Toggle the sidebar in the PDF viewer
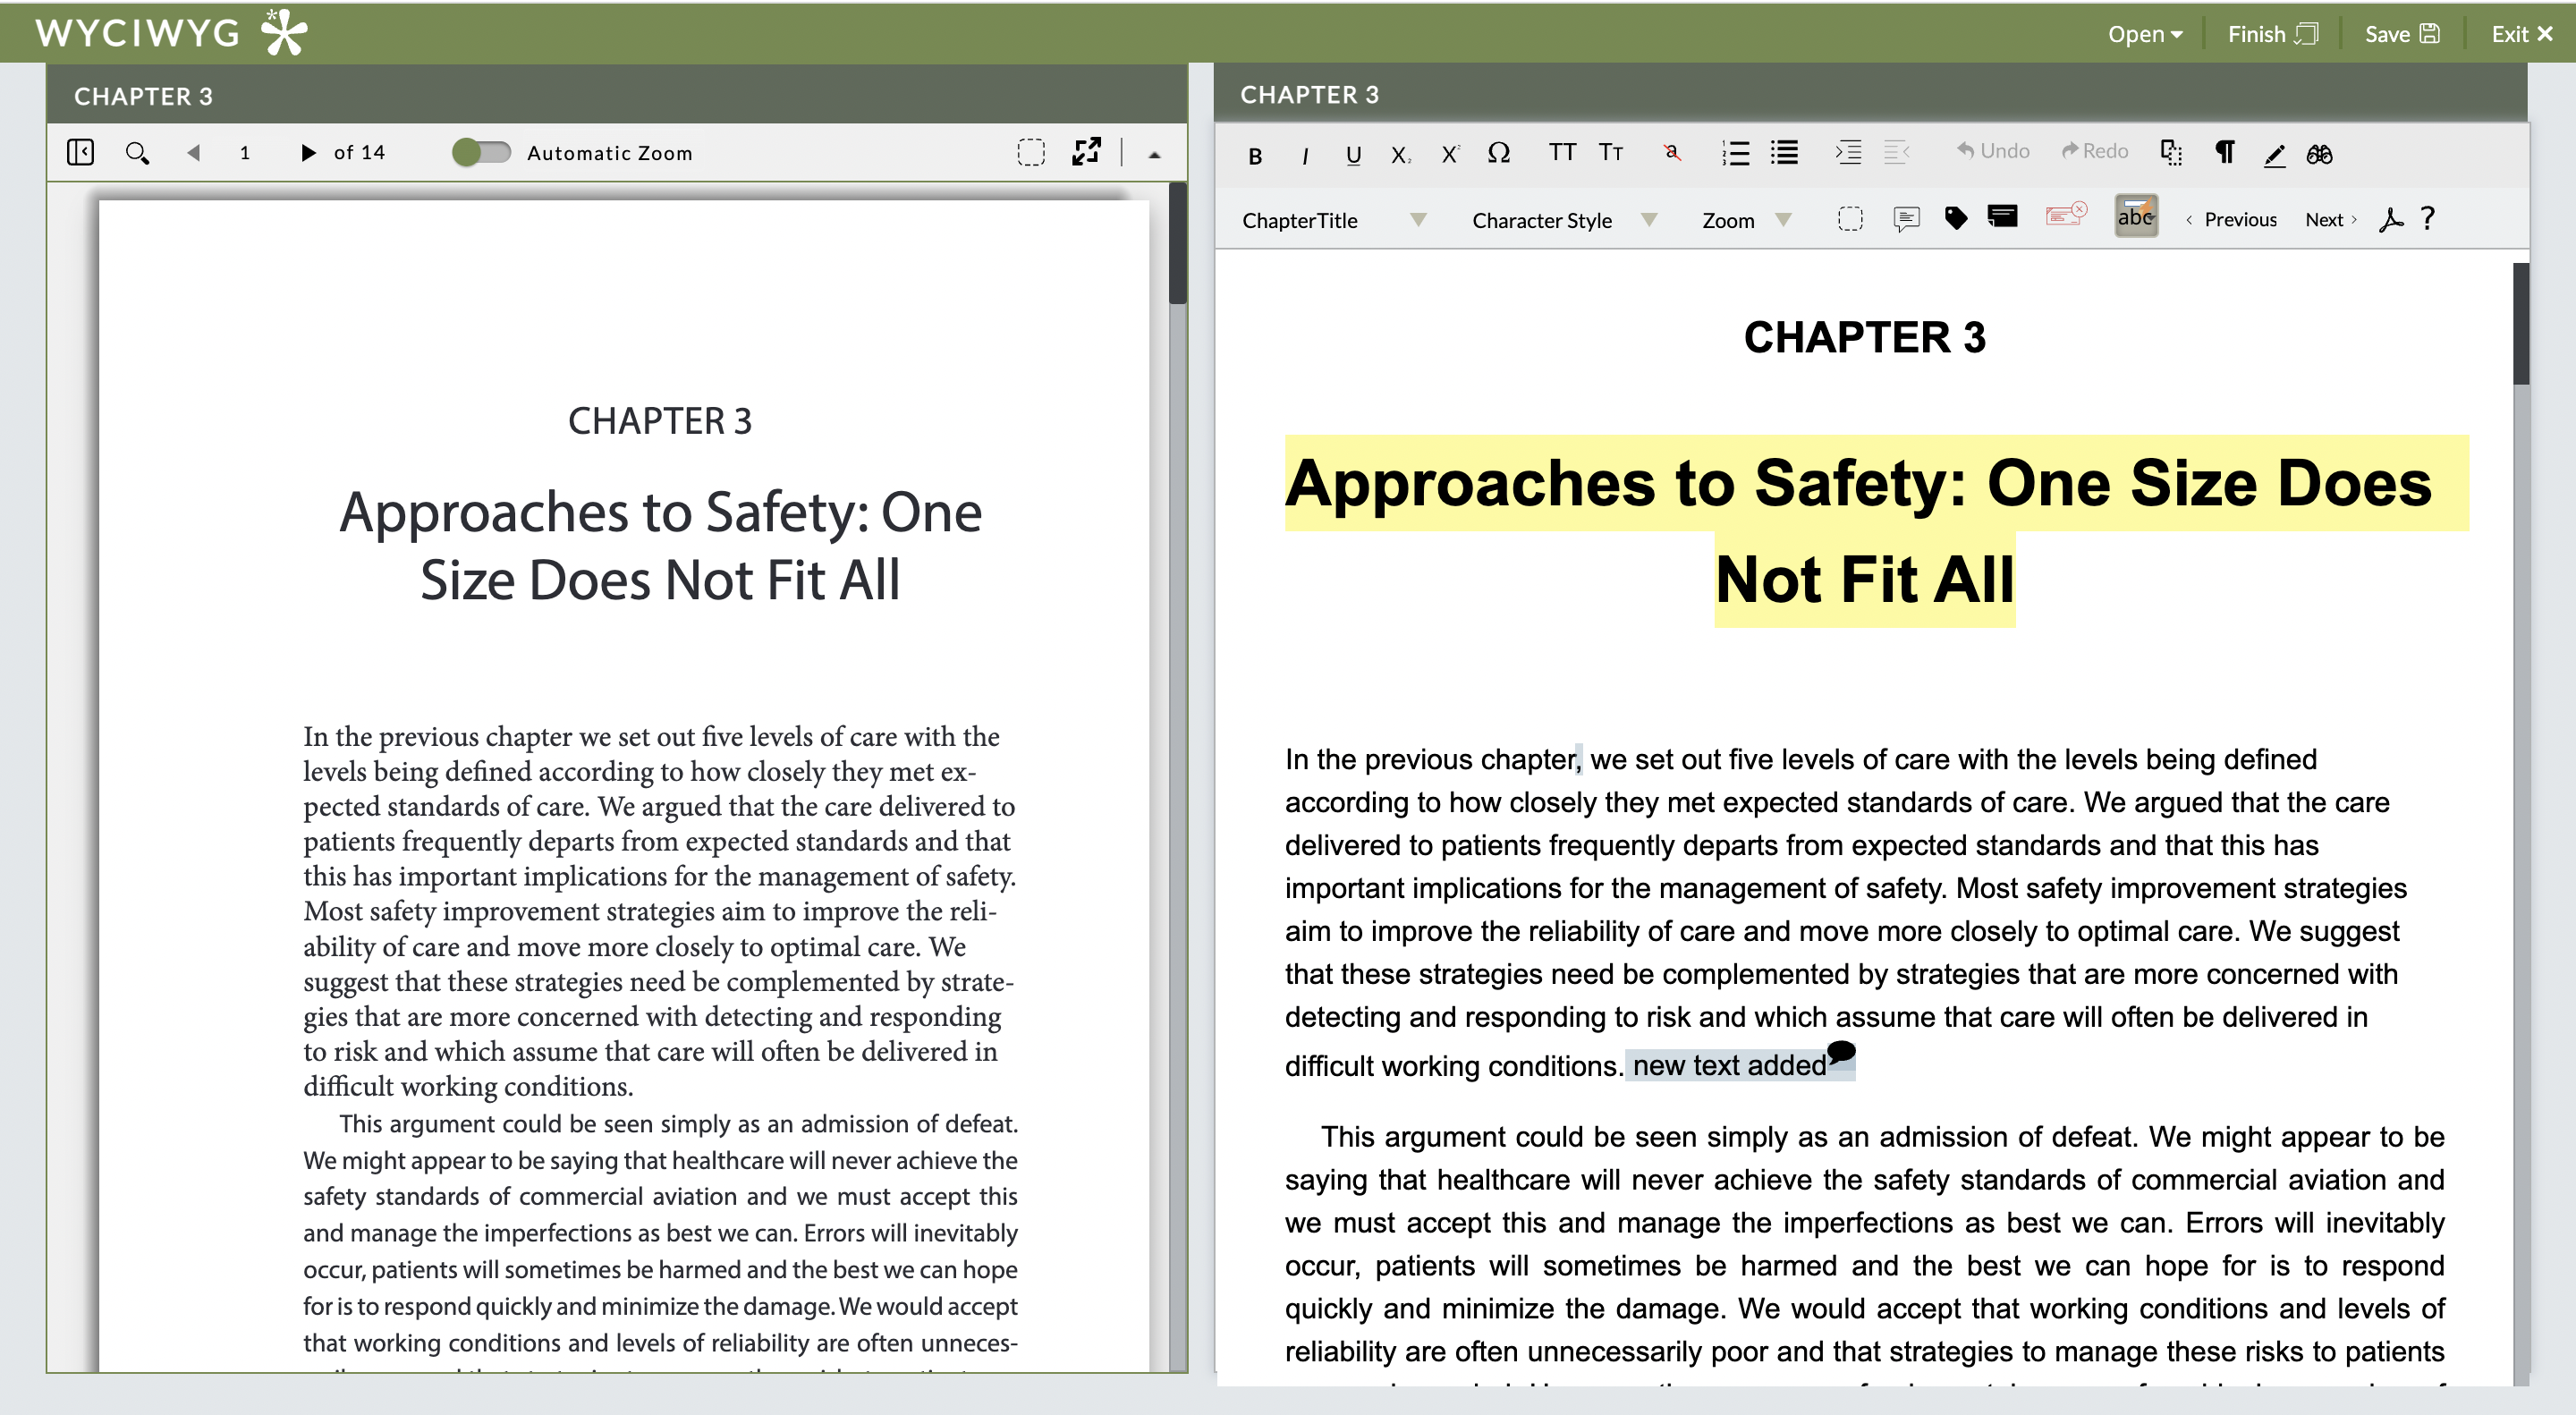The width and height of the screenshot is (2576, 1415). [80, 152]
